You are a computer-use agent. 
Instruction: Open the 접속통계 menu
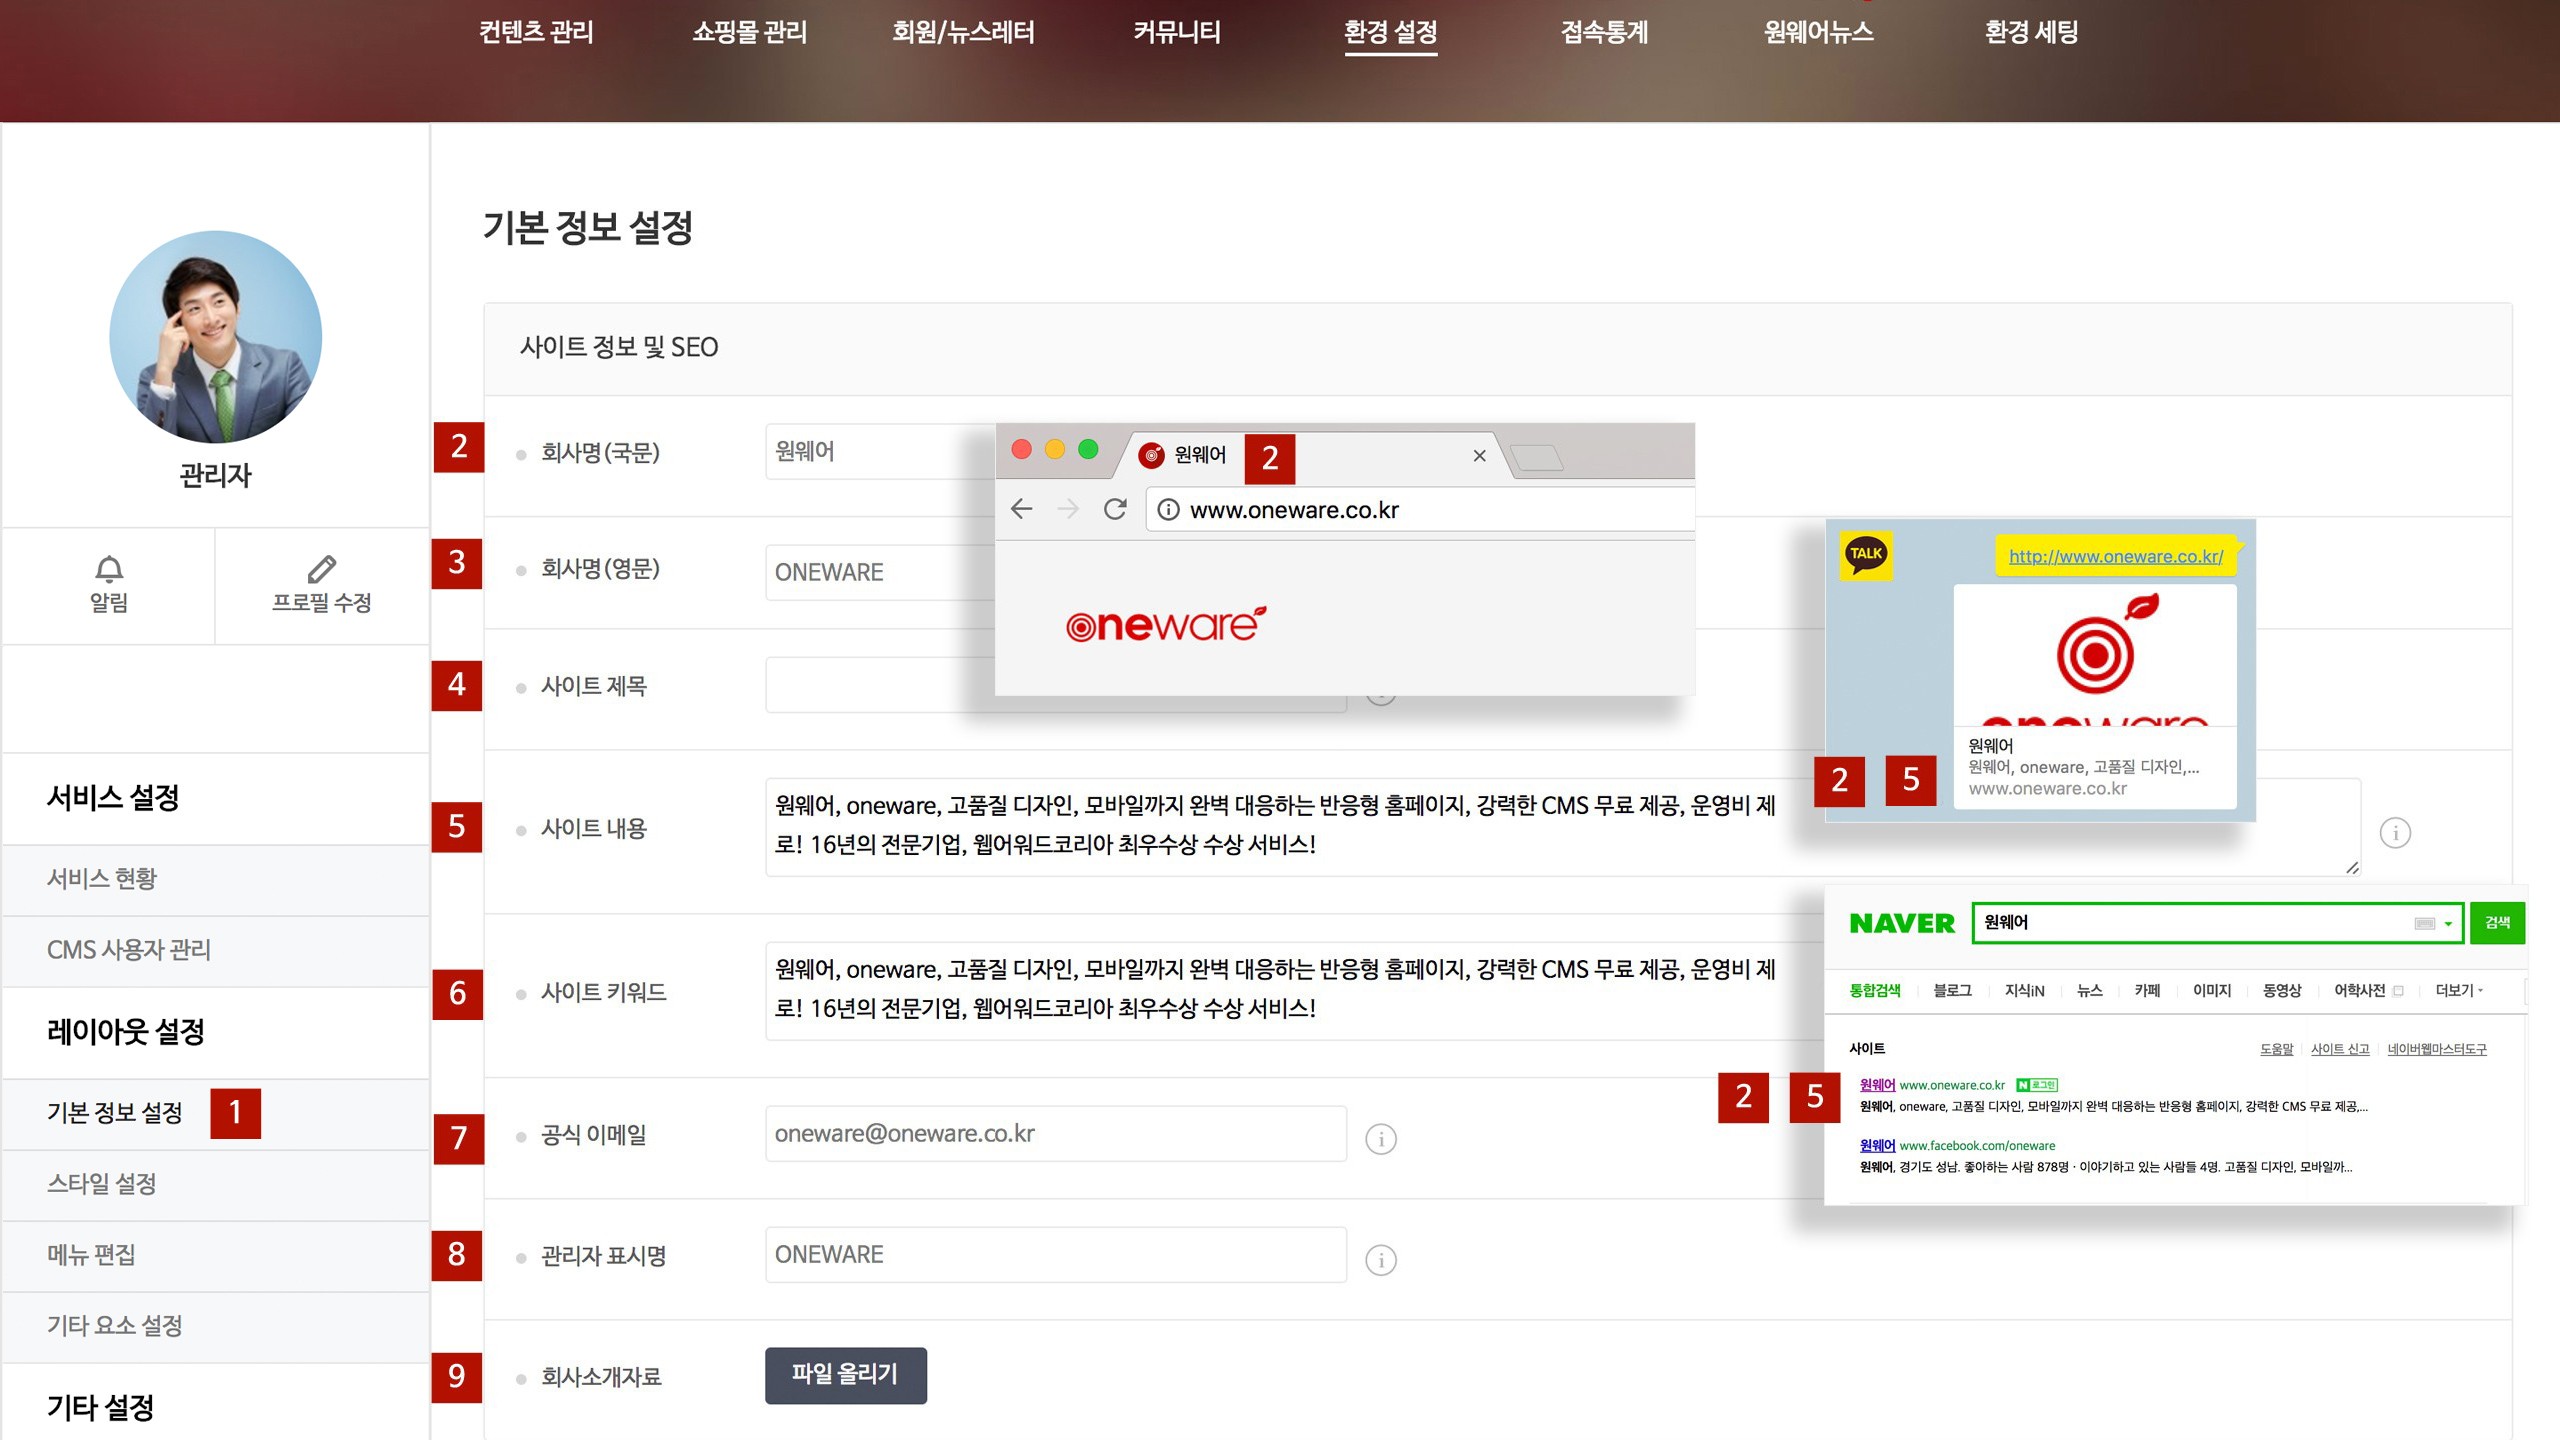1604,32
